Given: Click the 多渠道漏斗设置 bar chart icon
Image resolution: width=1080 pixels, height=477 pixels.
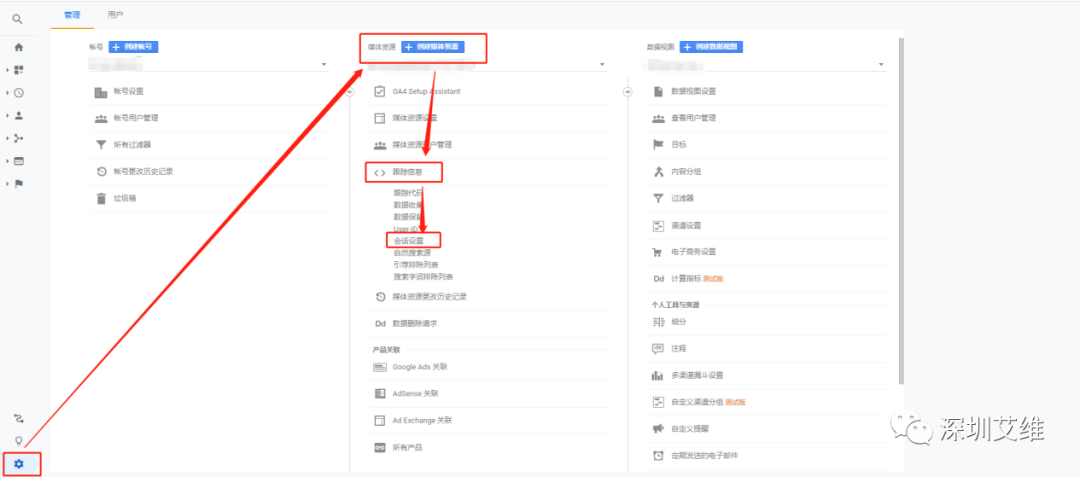Looking at the screenshot, I should [x=658, y=375].
